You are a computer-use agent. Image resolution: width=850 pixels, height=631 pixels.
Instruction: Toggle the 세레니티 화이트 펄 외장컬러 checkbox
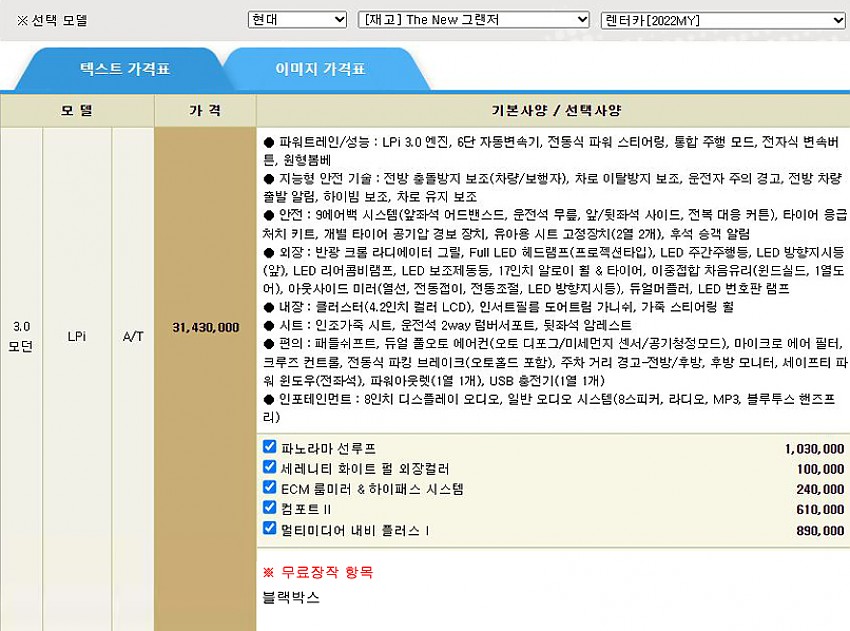pos(269,468)
